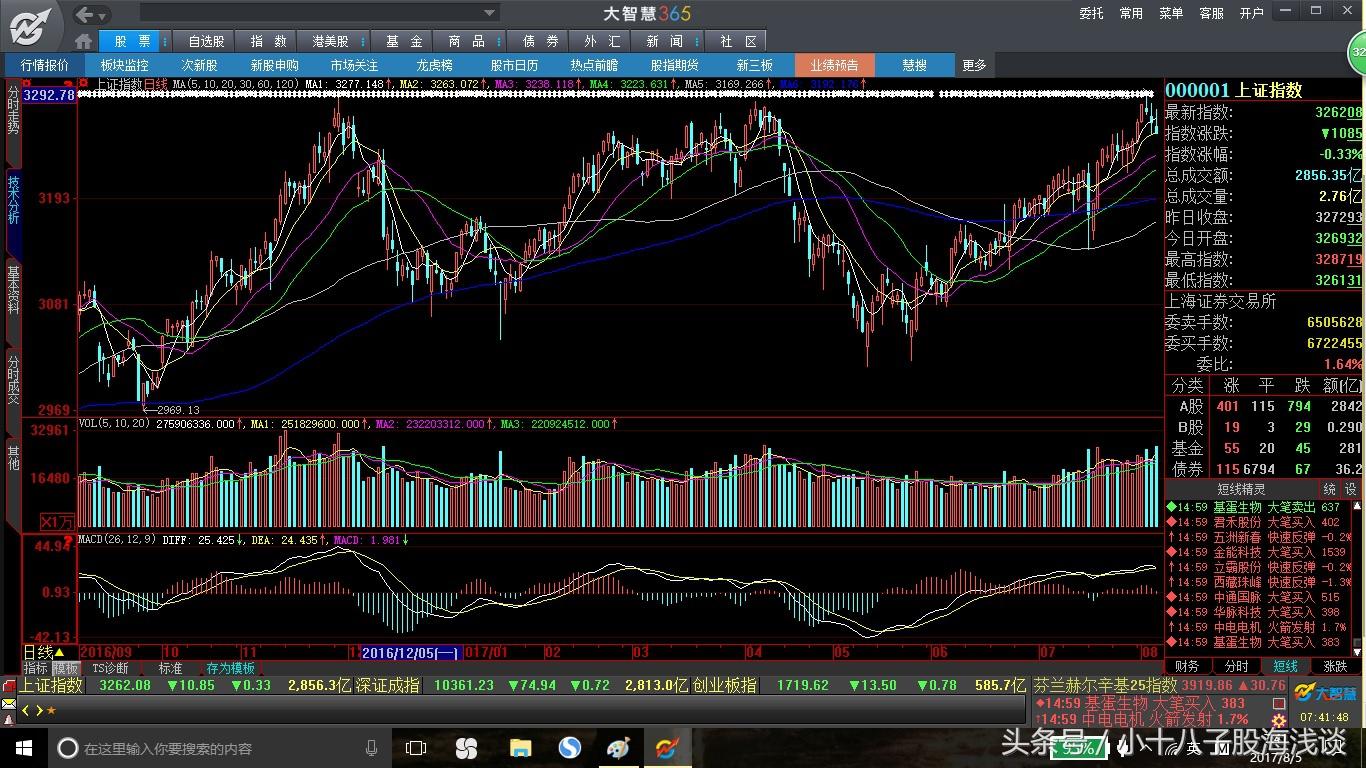Go back with the arrow button

click(86, 14)
